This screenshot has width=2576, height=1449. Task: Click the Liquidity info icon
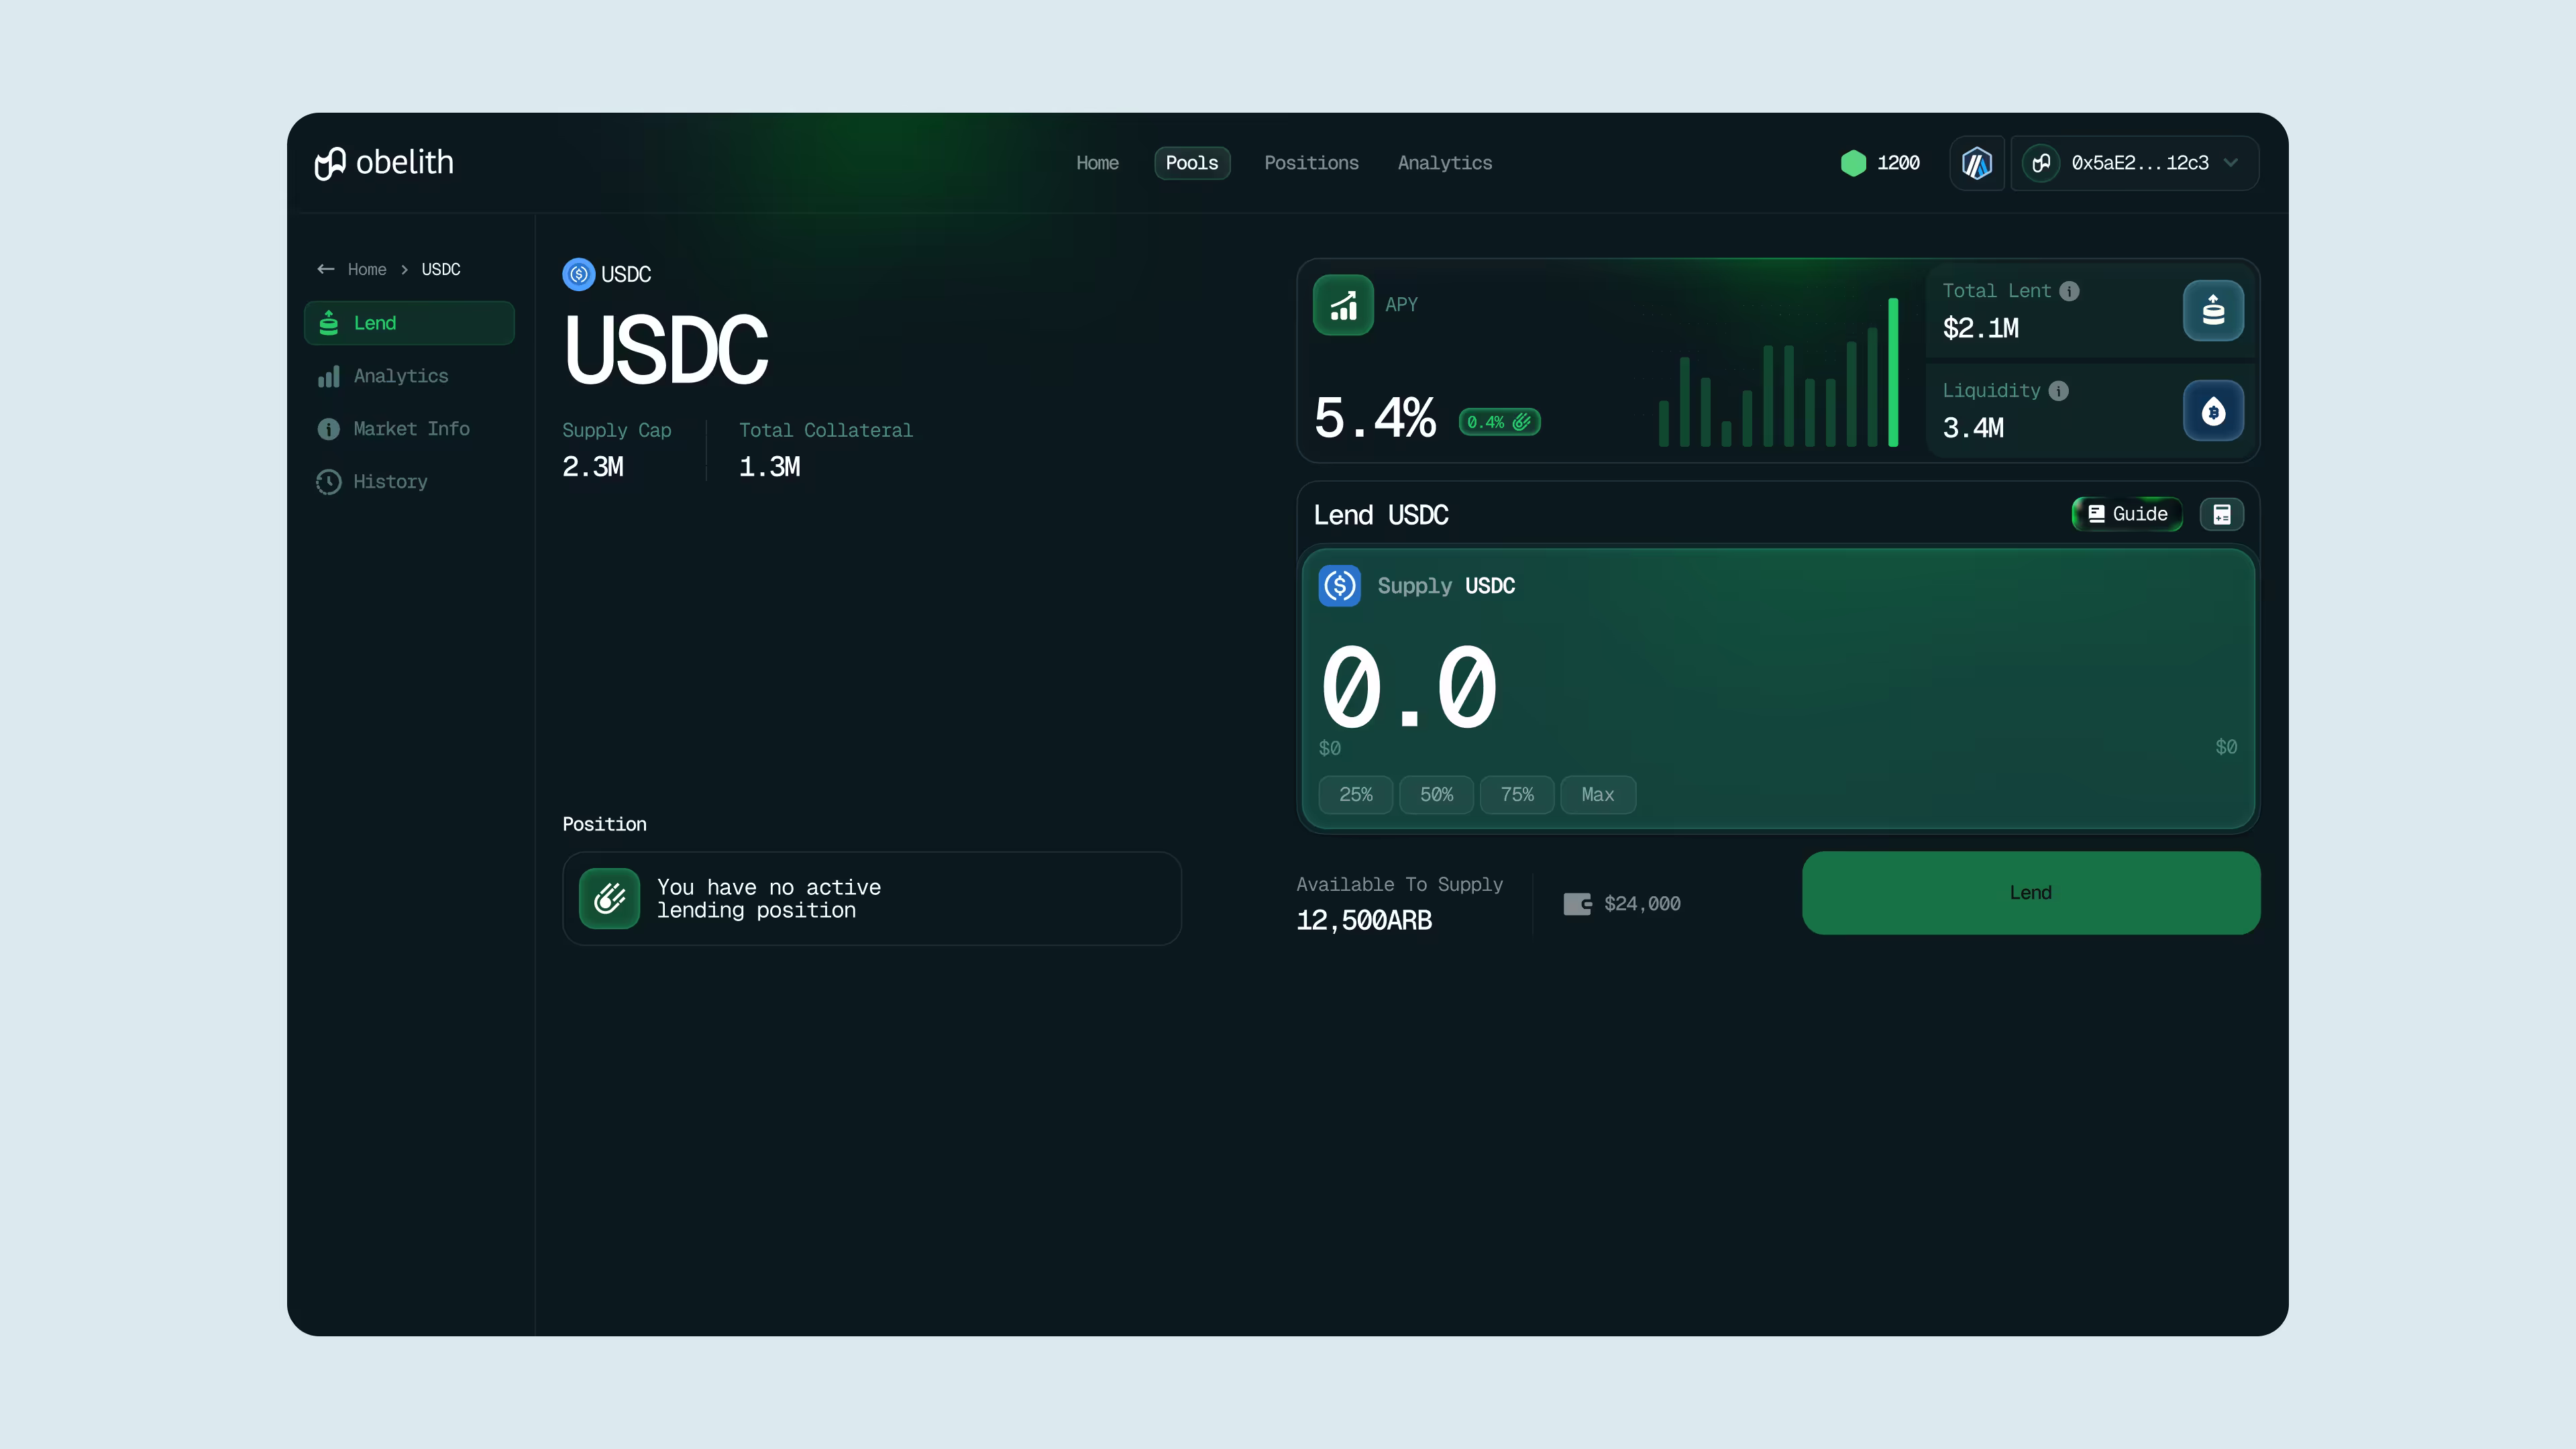[2058, 391]
